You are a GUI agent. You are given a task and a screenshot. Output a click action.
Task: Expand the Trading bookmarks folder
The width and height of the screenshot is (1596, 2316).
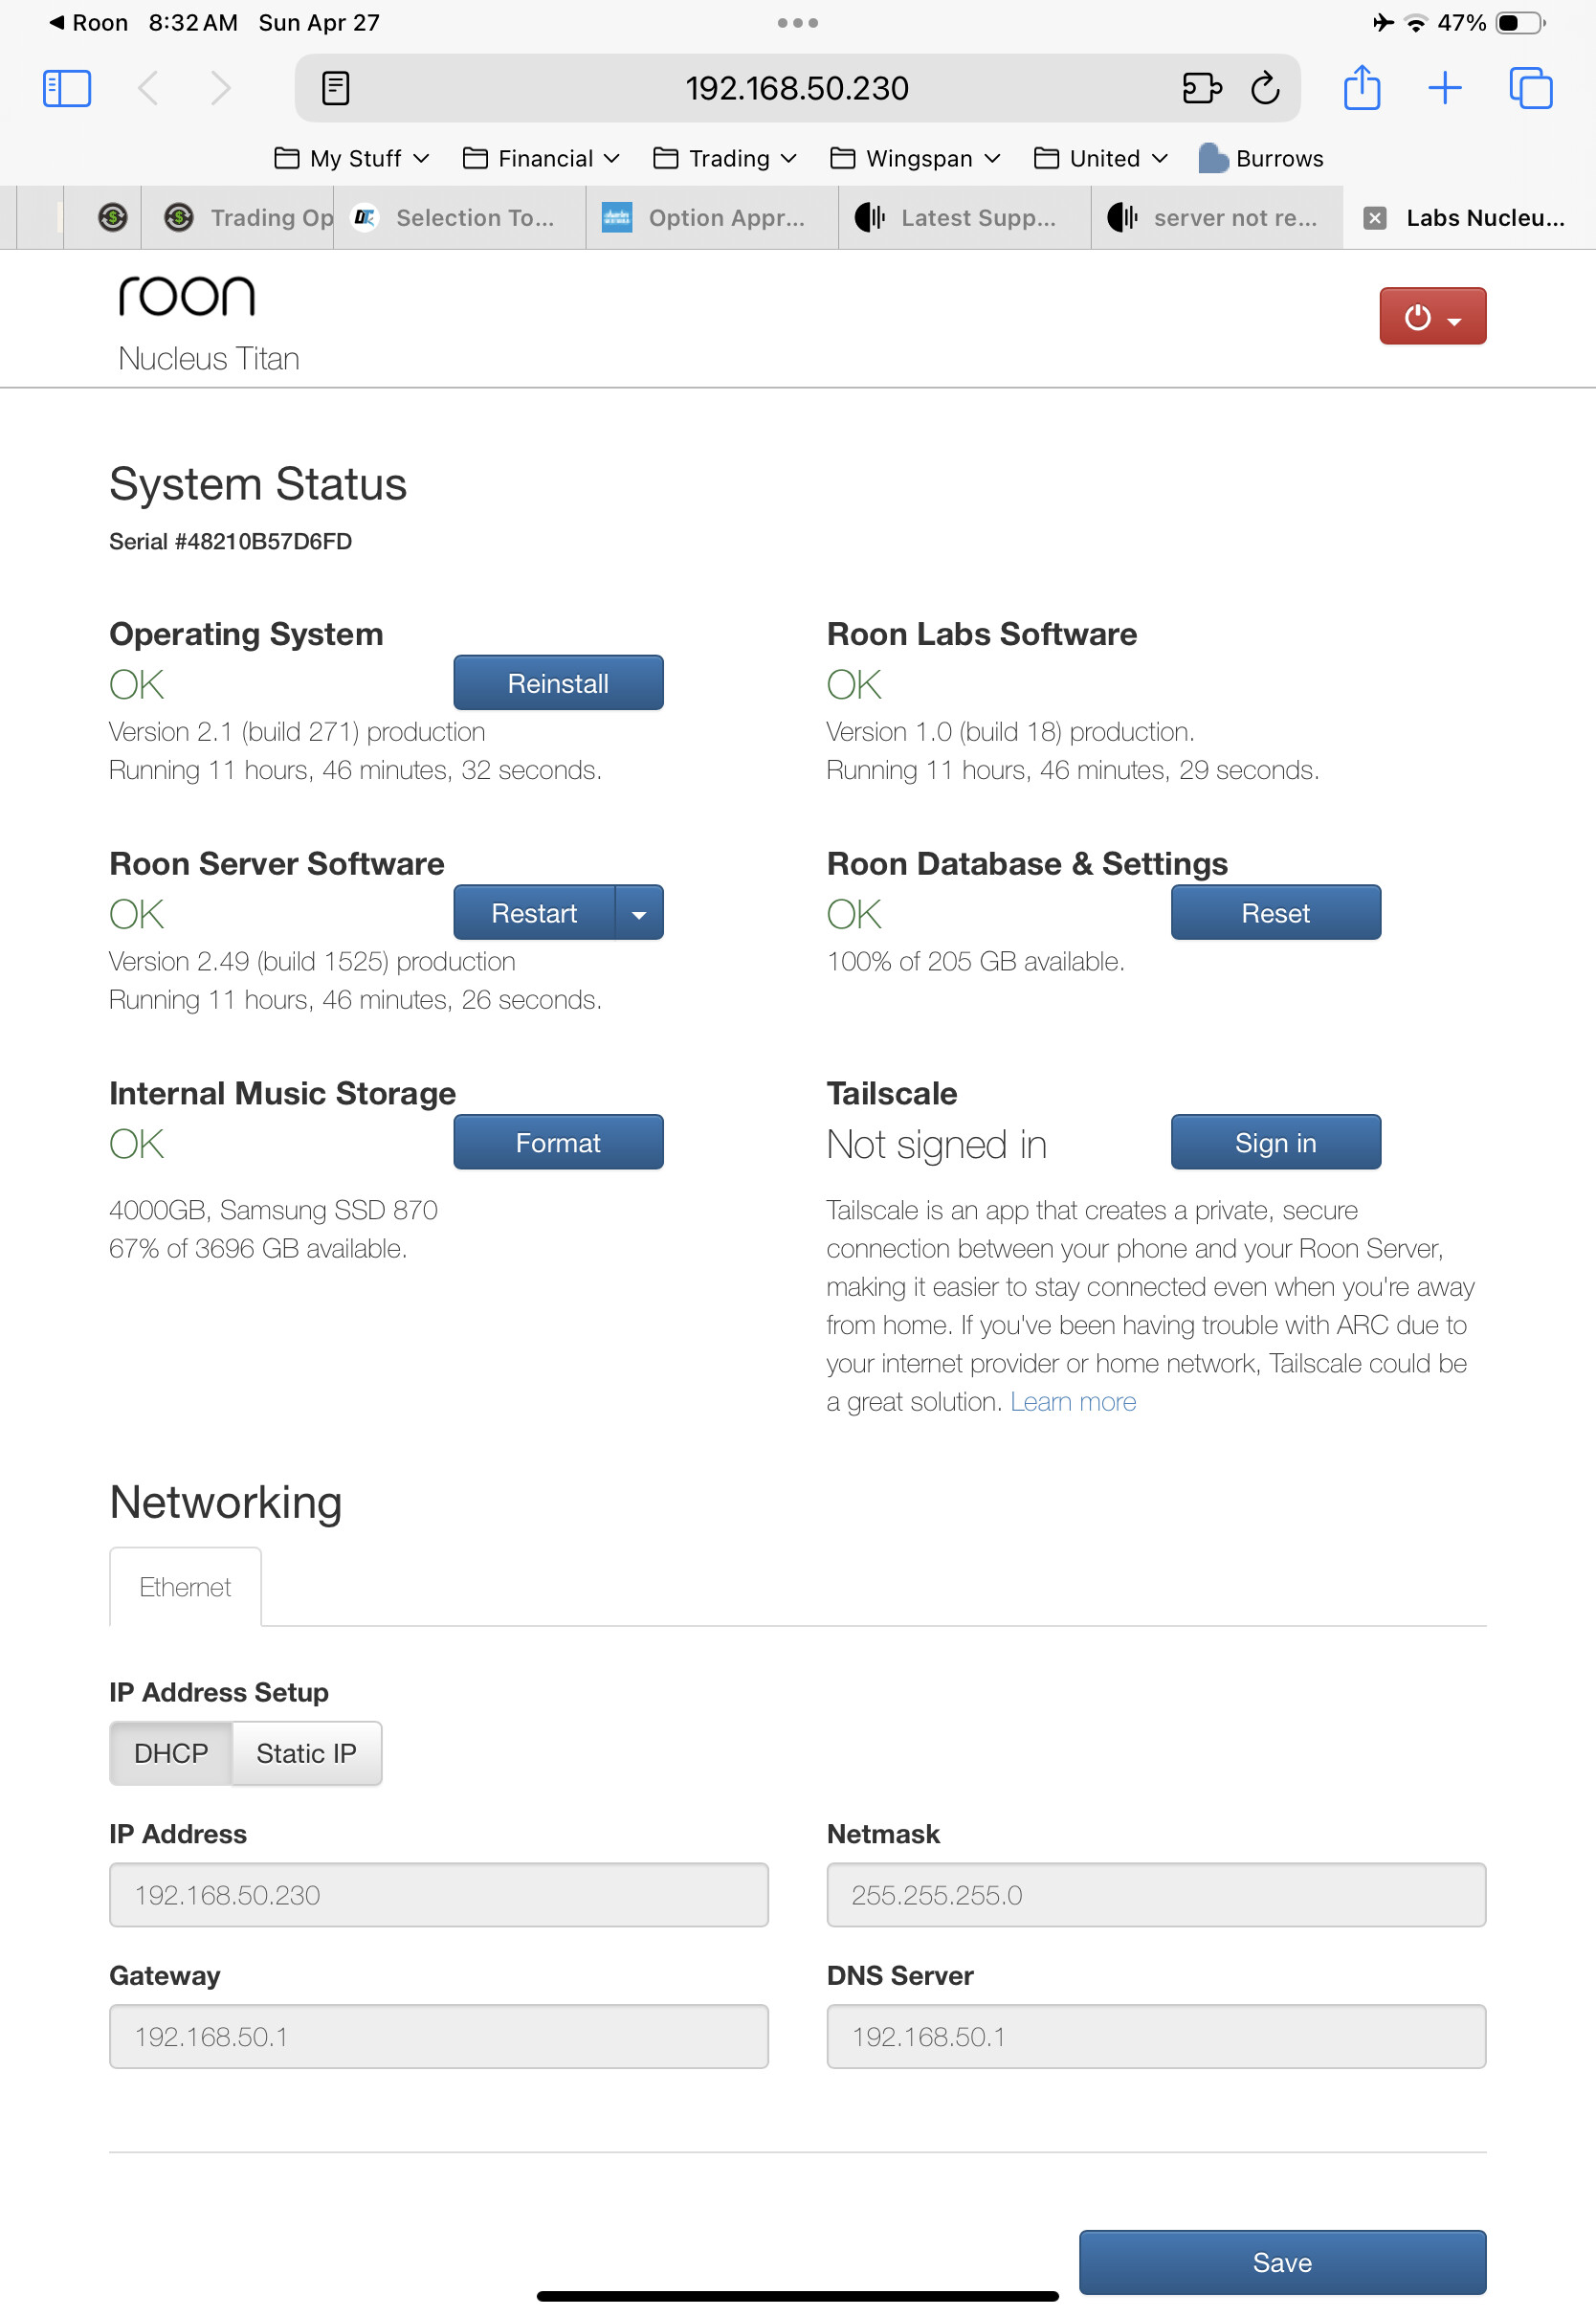point(725,158)
